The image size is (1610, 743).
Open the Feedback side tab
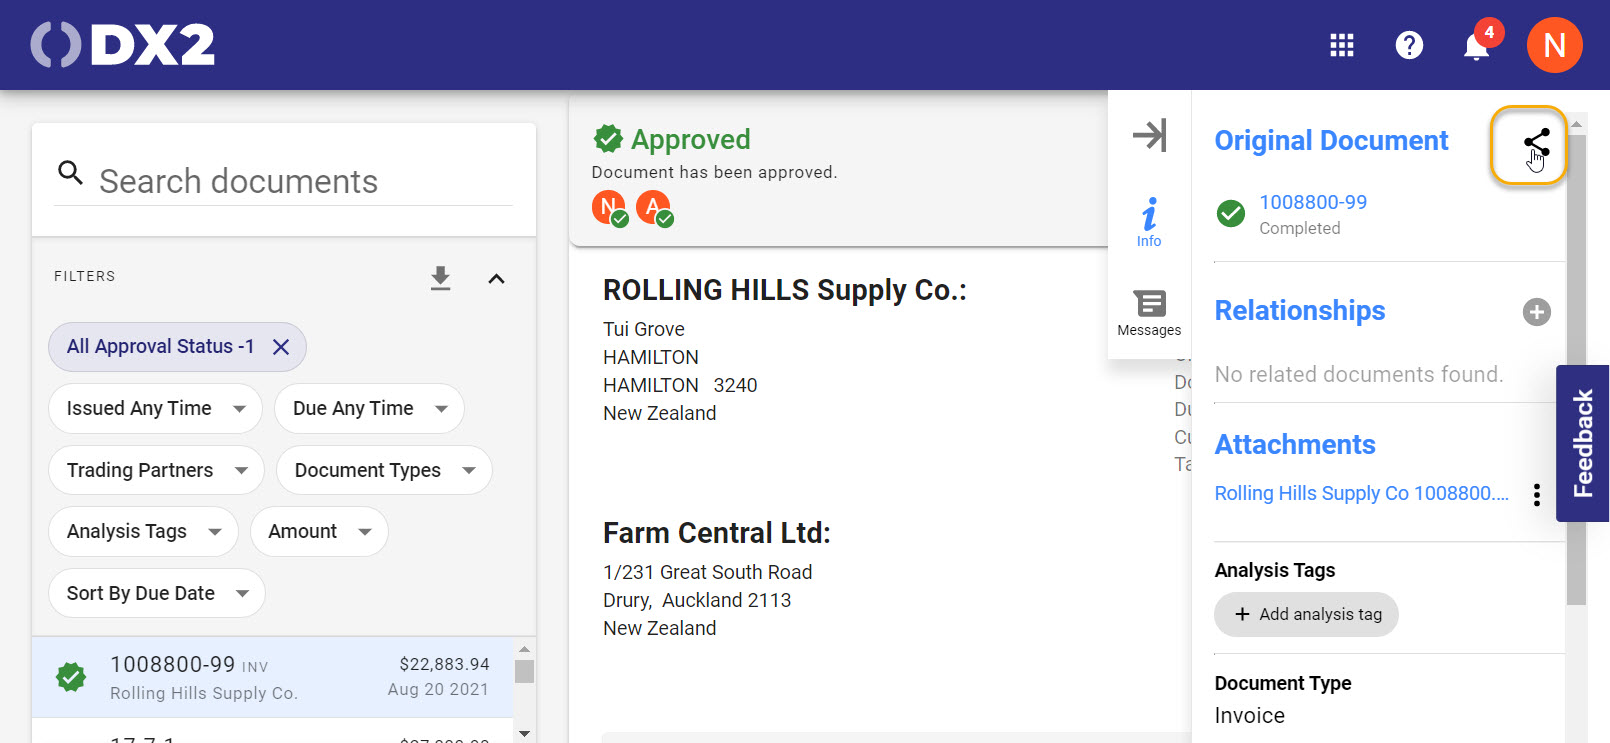pyautogui.click(x=1582, y=443)
